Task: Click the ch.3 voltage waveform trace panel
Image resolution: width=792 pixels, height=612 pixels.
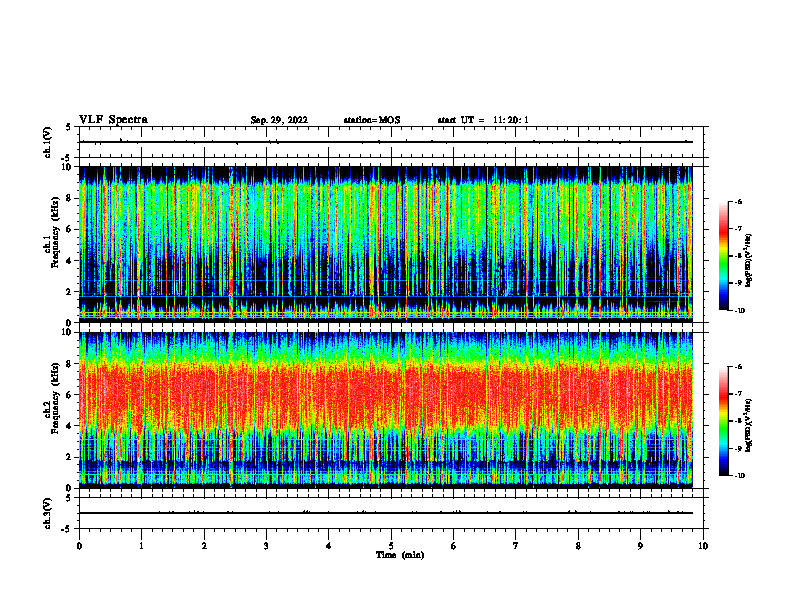Action: (x=391, y=513)
